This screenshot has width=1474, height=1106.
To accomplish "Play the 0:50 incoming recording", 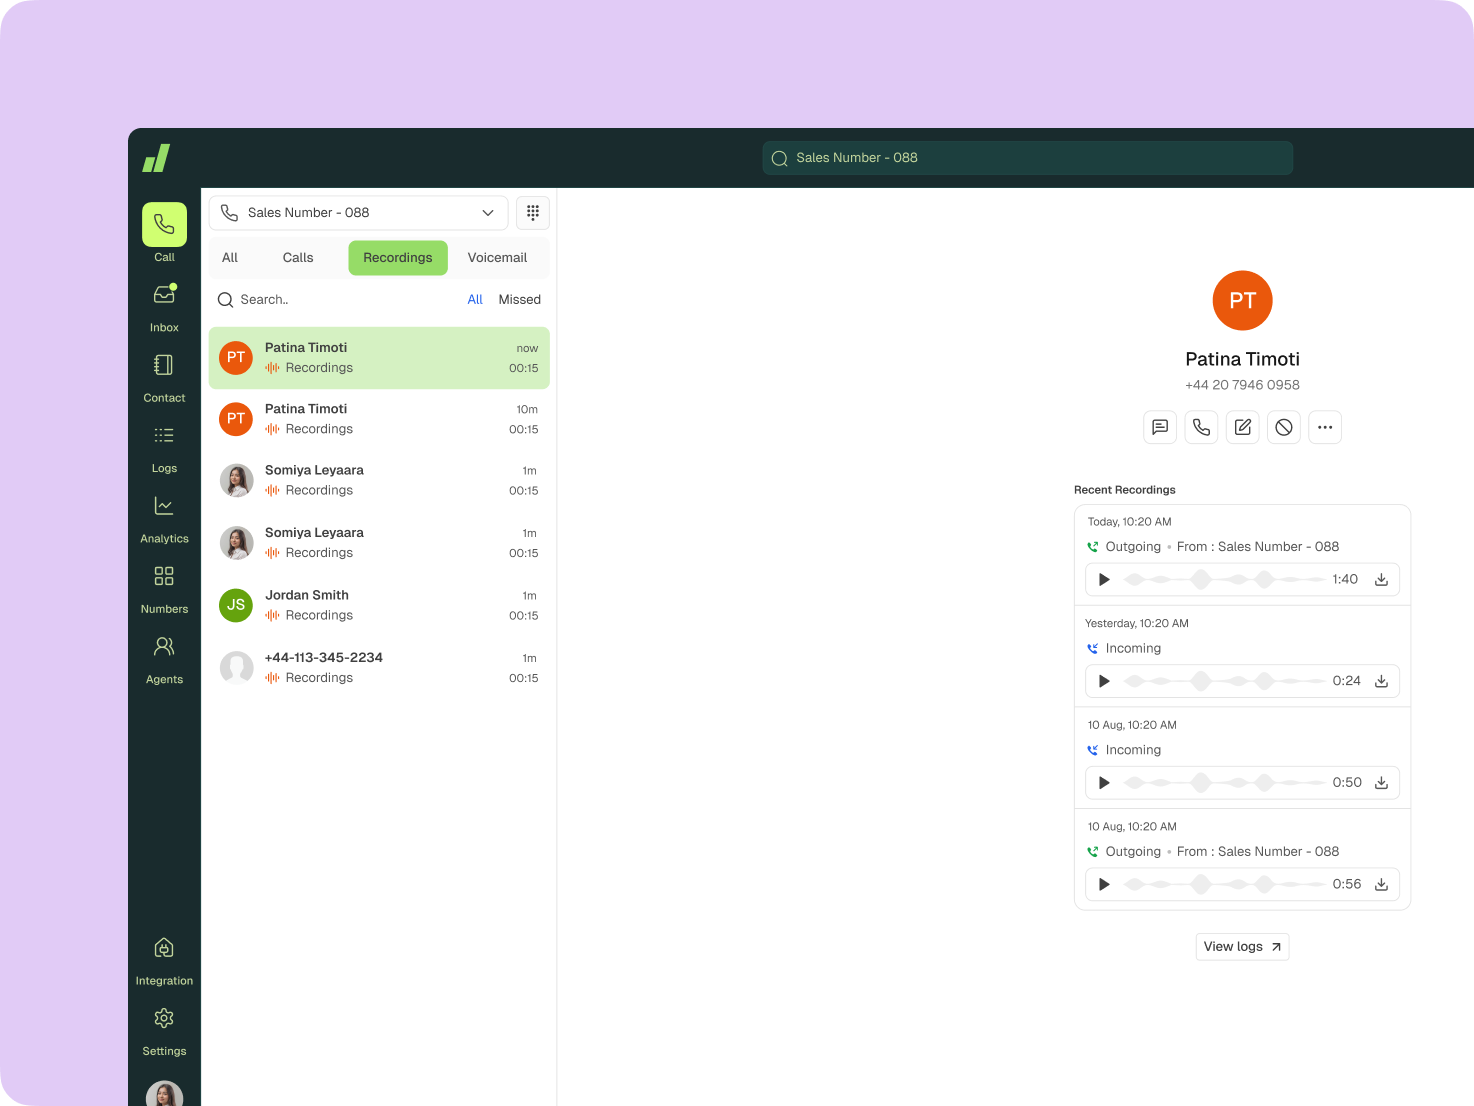I will [x=1103, y=782].
